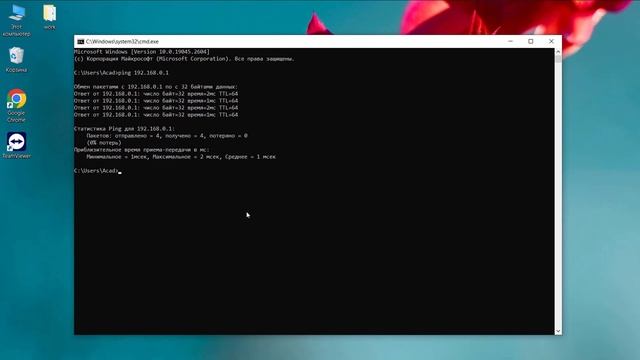The height and width of the screenshot is (360, 640).
Task: Click the approximate round-trip time header
Action: pyautogui.click(x=141, y=150)
